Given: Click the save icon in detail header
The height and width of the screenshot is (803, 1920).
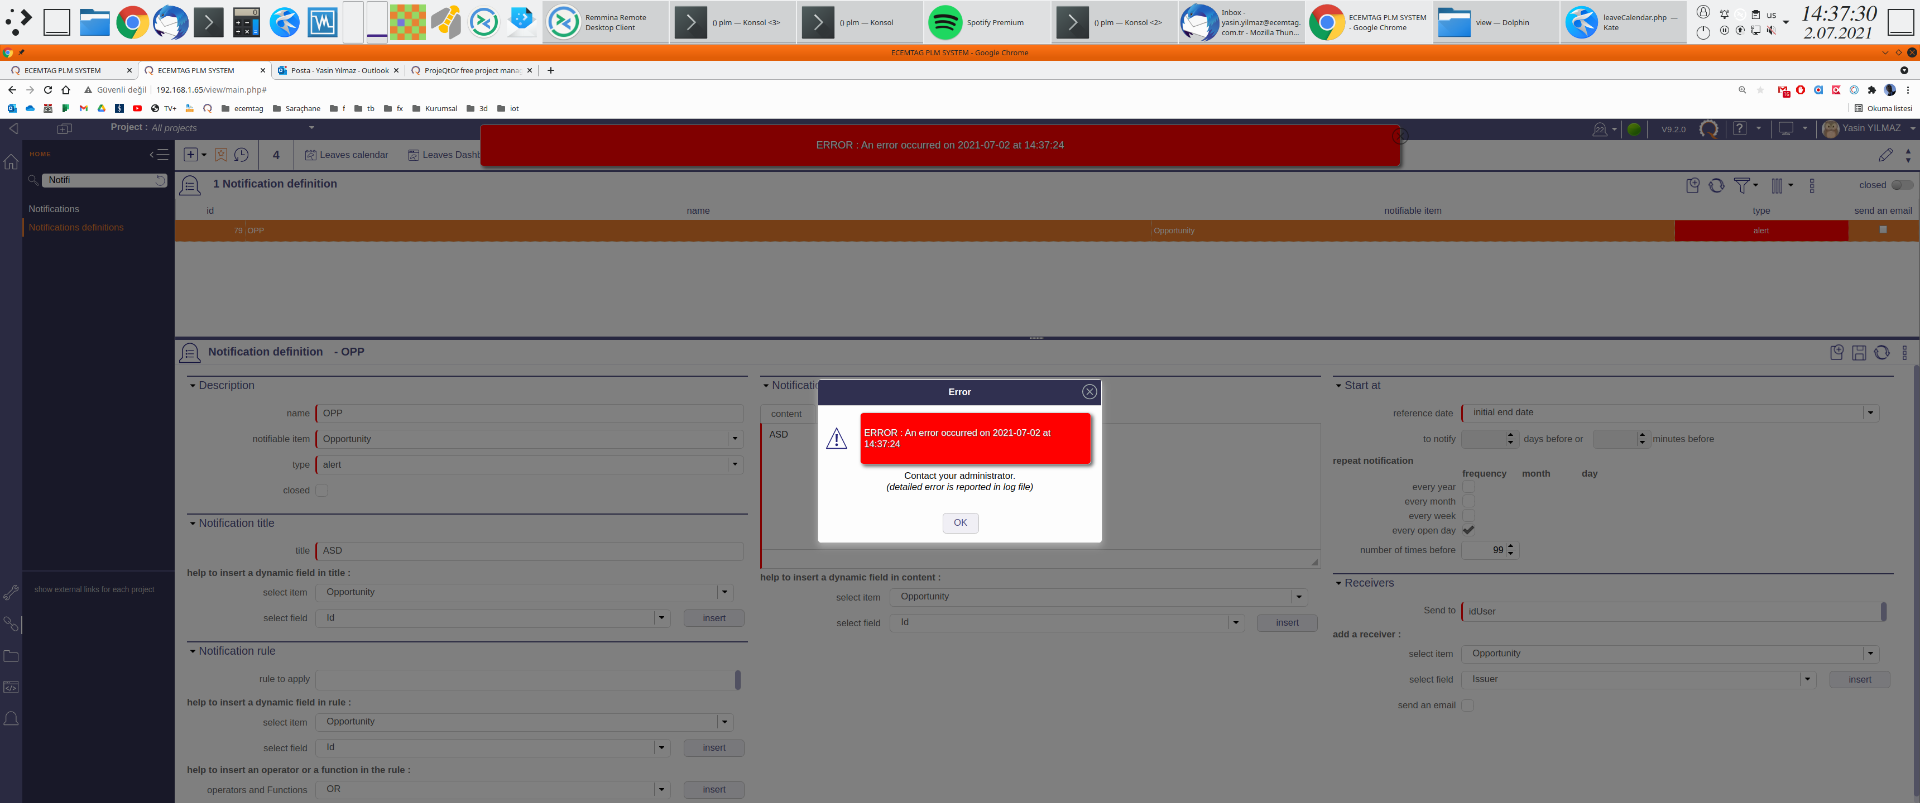Looking at the screenshot, I should [1859, 353].
